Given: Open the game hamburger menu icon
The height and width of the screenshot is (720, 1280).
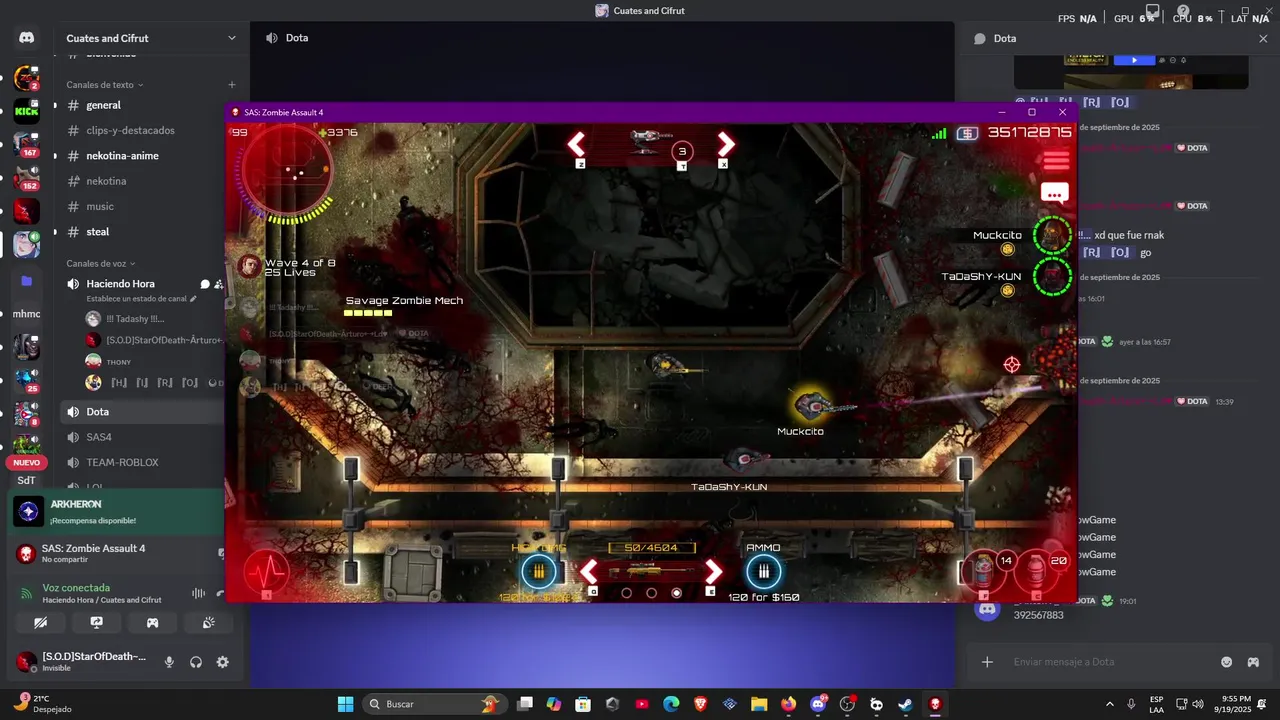Looking at the screenshot, I should [1056, 160].
